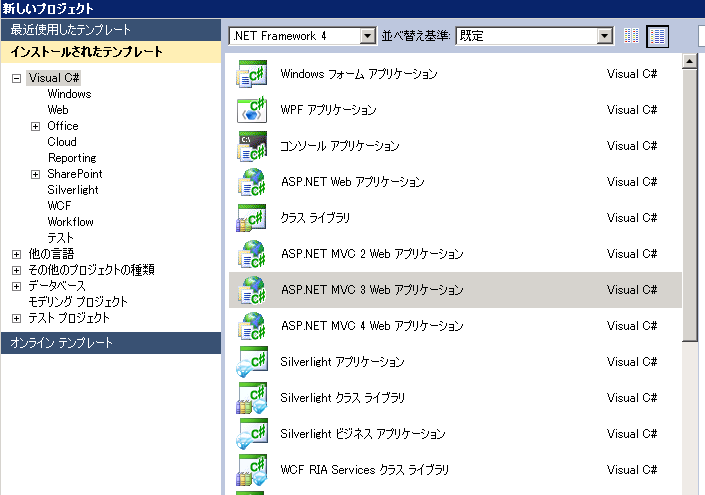The image size is (705, 495).
Task: Click the Silverlight ビジネス アプリケーション icon
Action: 252,433
